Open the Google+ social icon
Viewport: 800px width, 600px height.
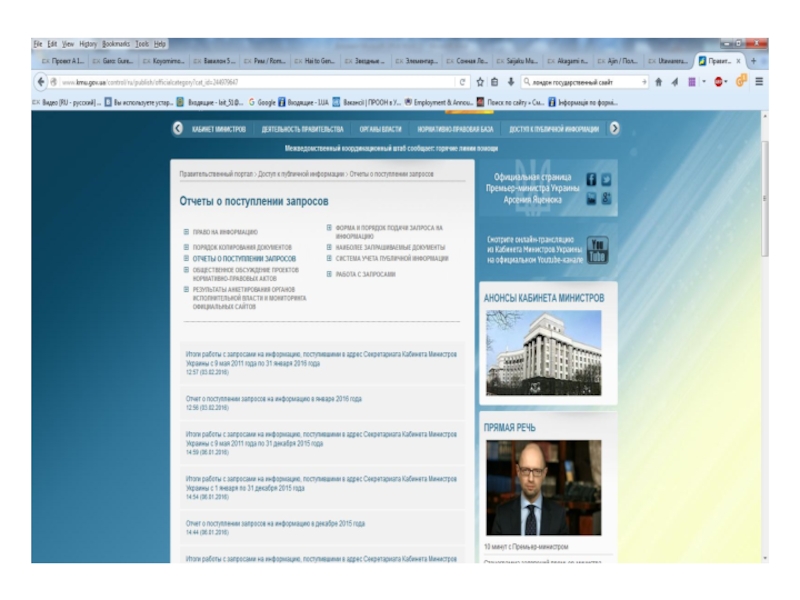[606, 198]
